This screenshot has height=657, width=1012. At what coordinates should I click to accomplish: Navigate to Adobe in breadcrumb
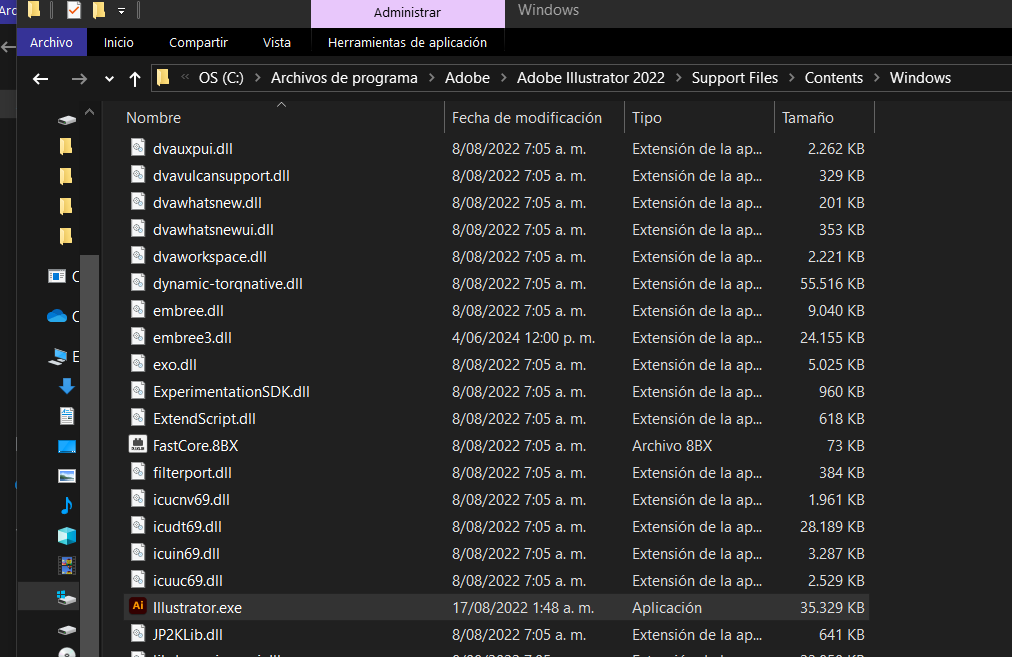(x=467, y=77)
